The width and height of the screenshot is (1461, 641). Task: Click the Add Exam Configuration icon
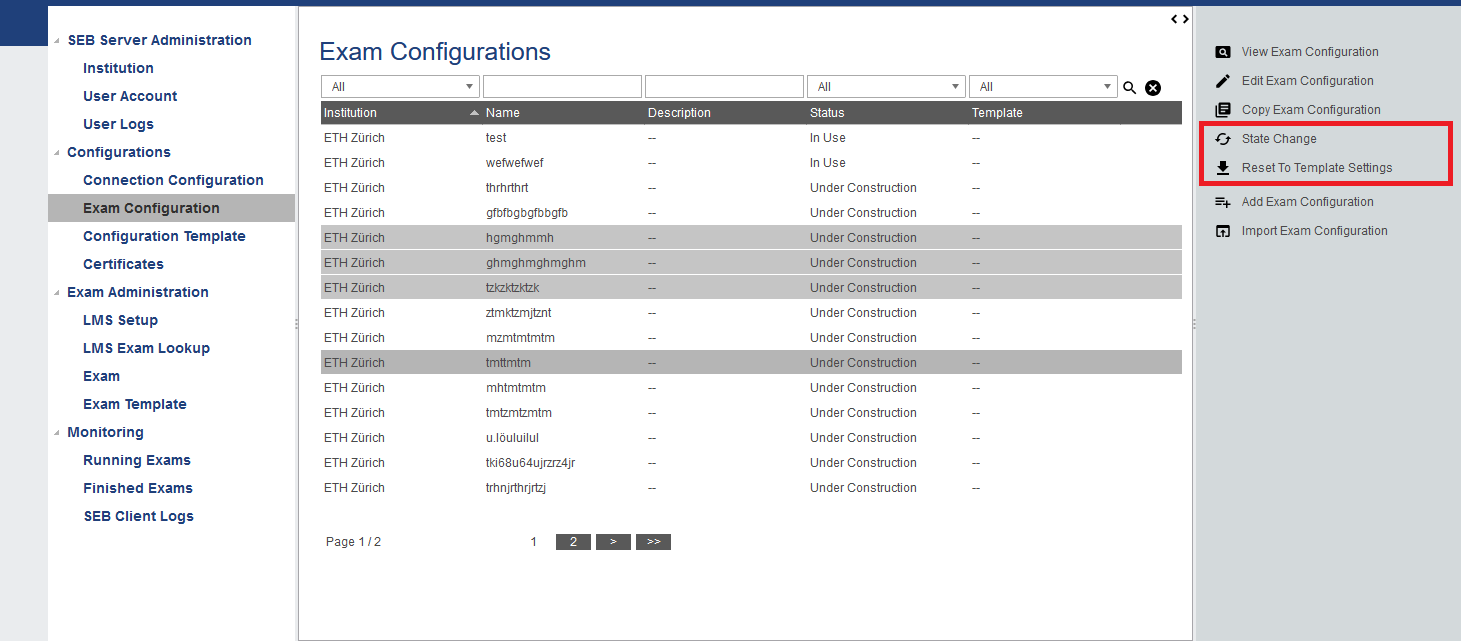pos(1222,202)
